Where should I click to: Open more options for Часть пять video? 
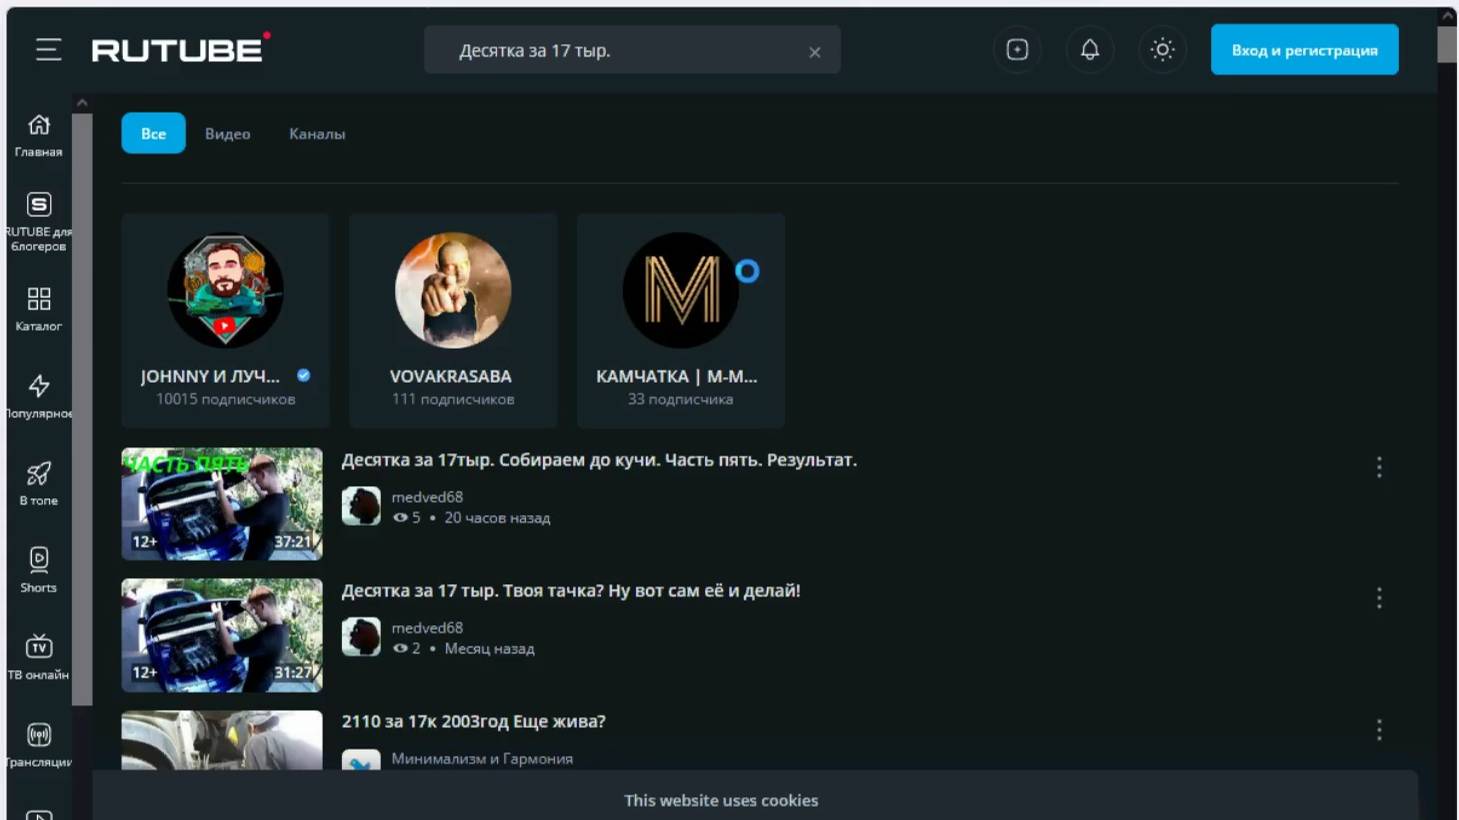pos(1379,467)
